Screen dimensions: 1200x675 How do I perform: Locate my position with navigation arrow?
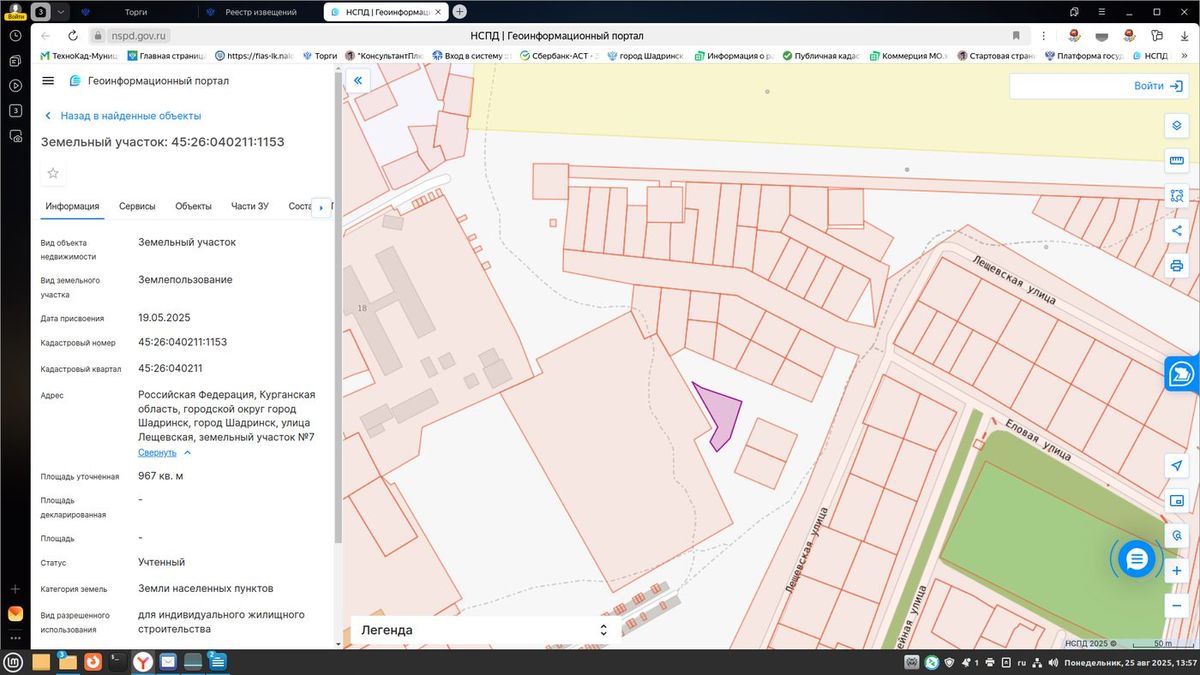pos(1176,466)
